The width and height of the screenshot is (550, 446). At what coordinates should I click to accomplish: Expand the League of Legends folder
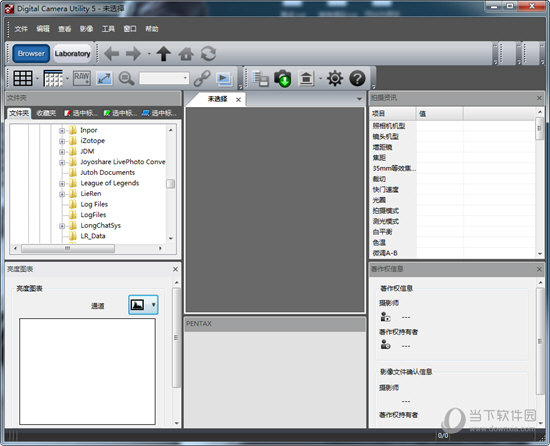[x=62, y=184]
